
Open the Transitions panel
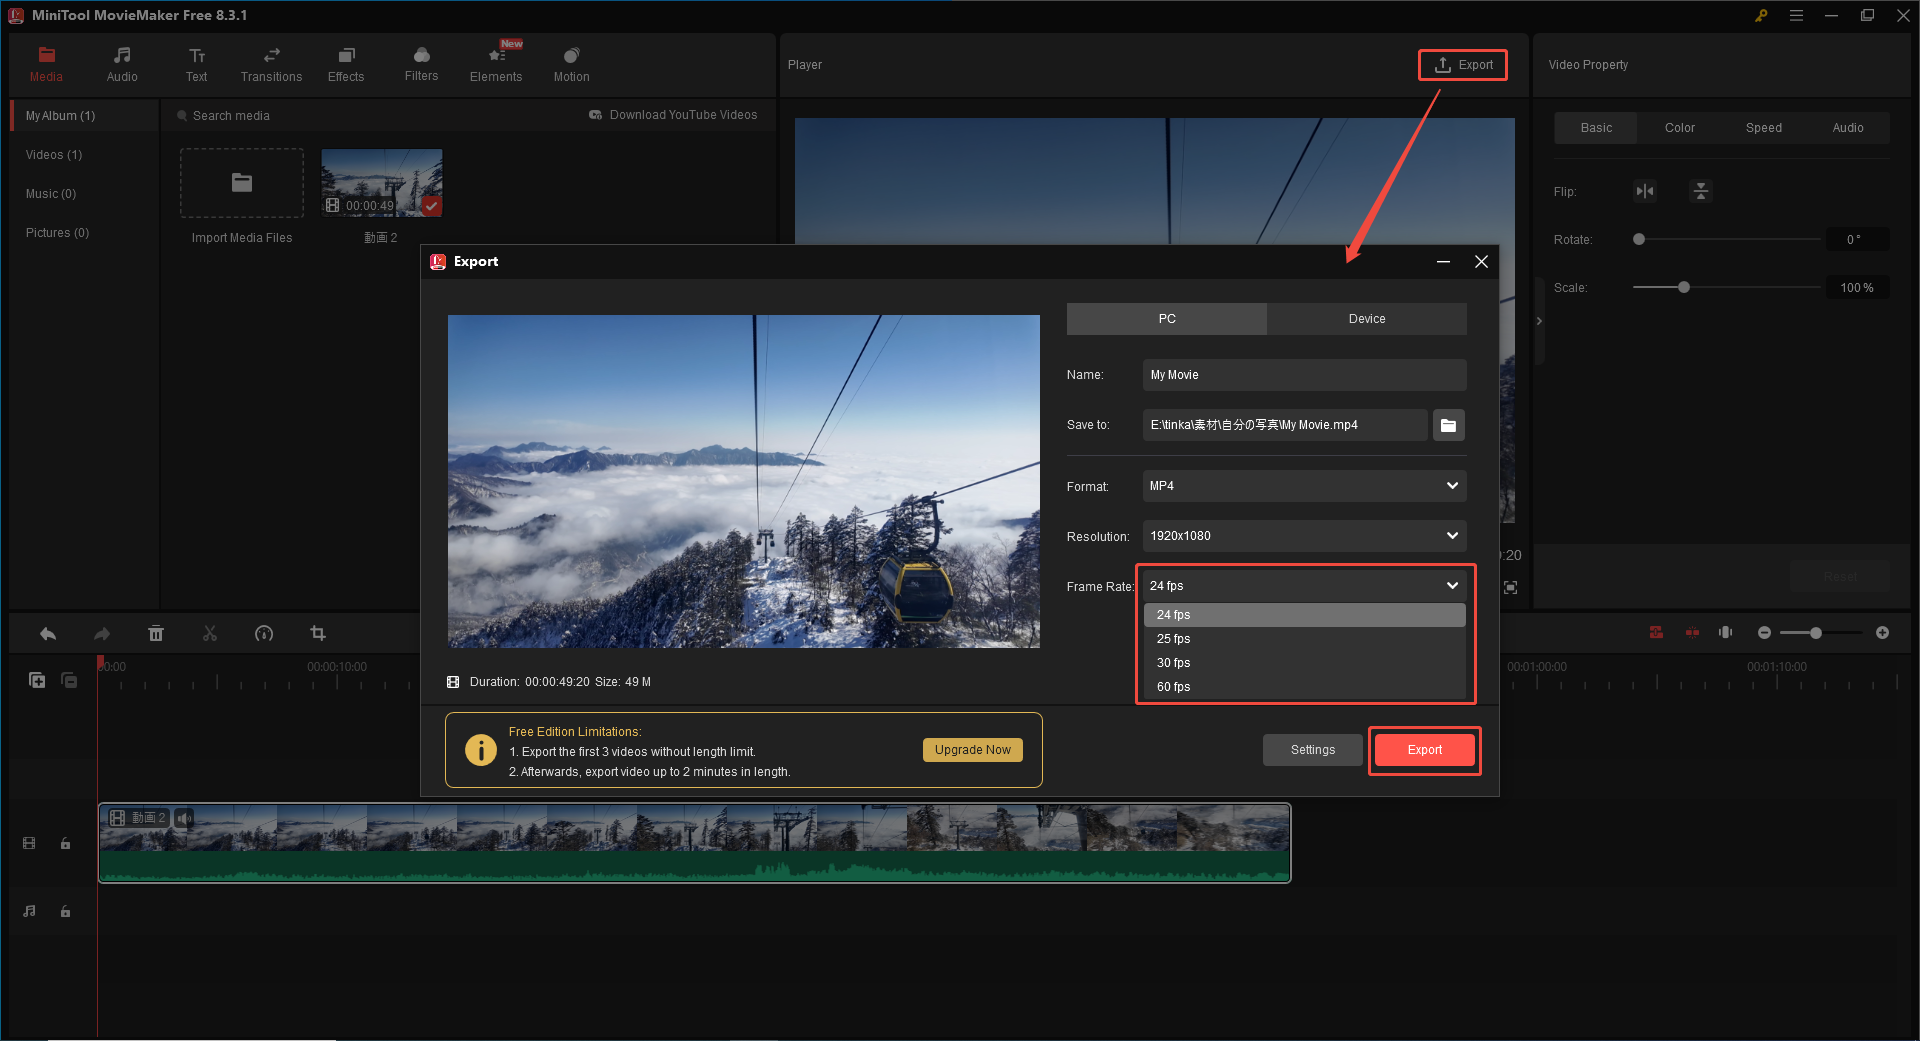[270, 64]
